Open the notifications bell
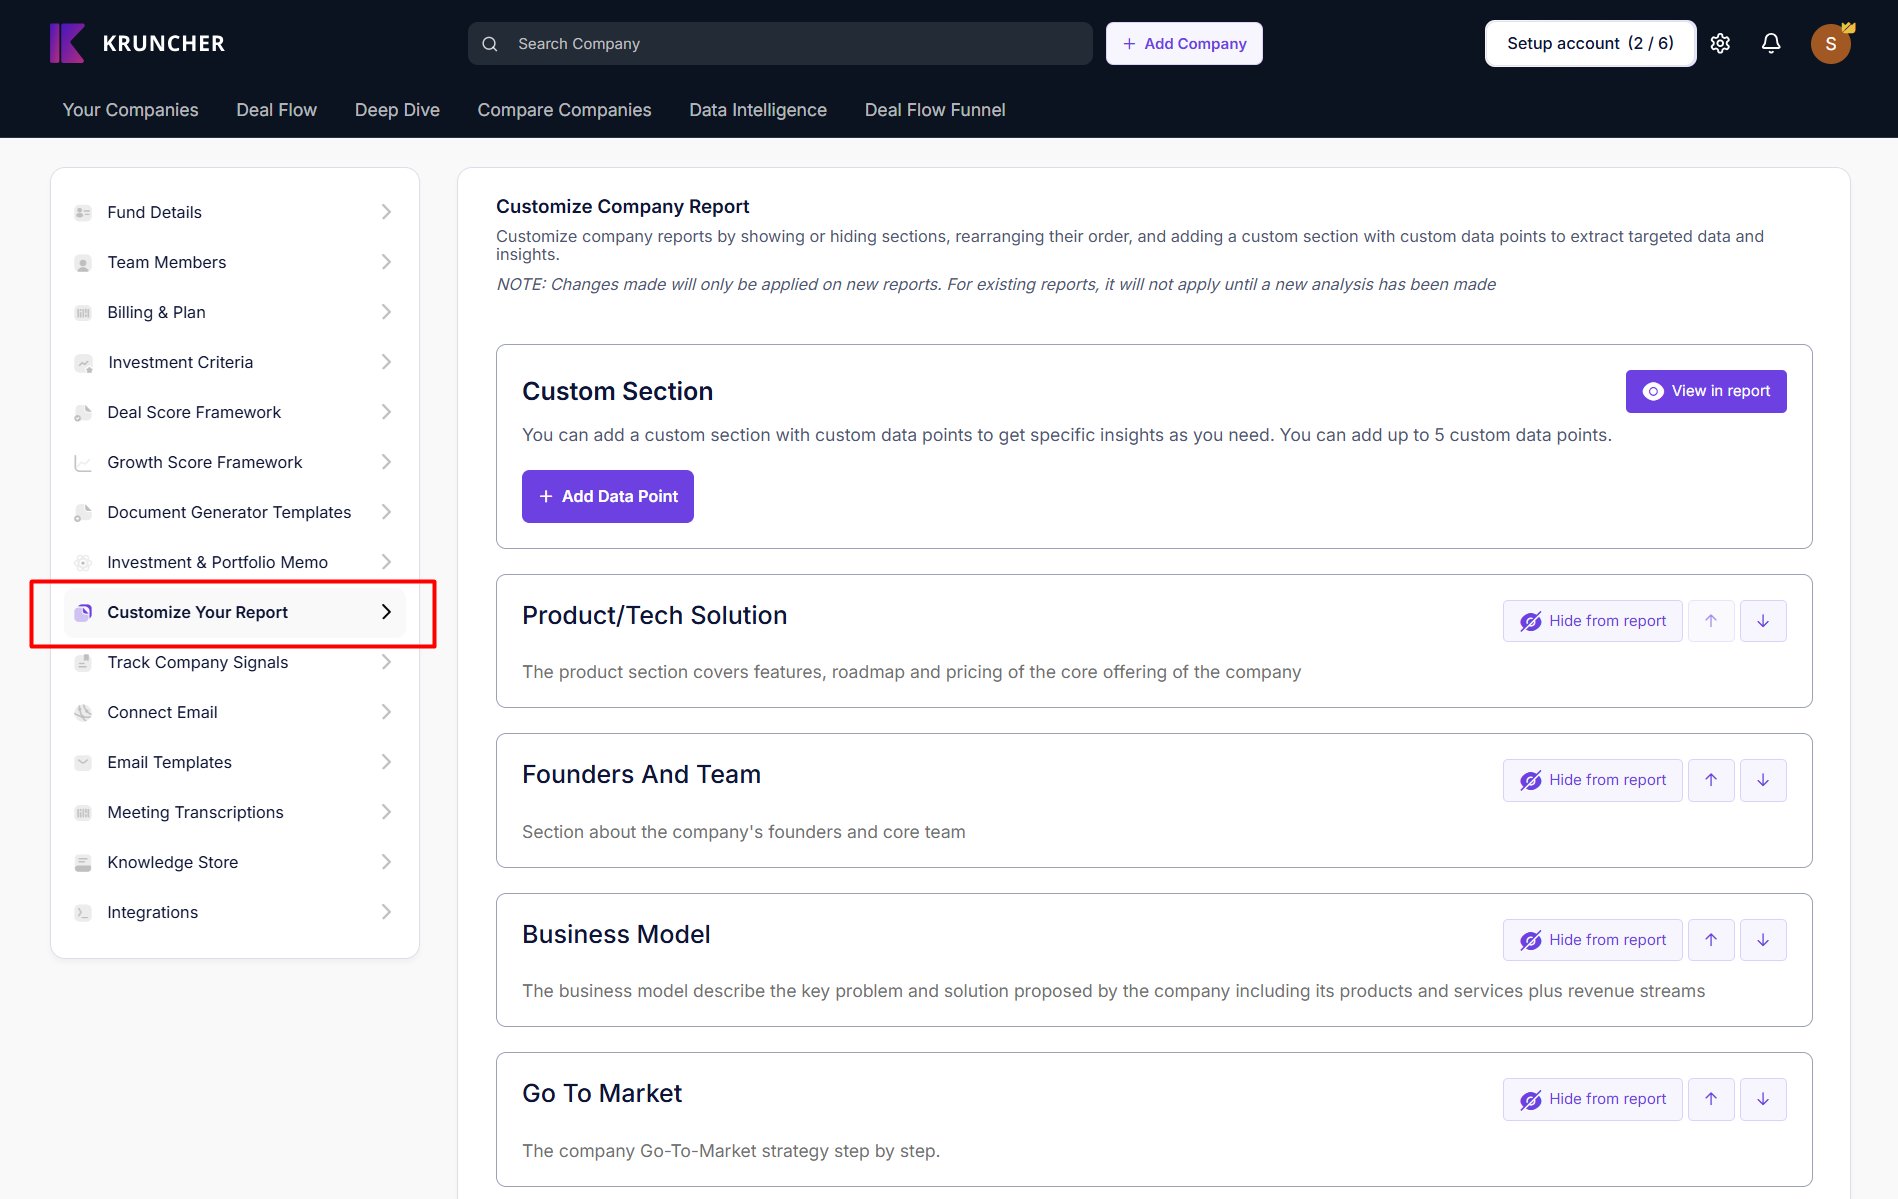This screenshot has width=1898, height=1199. pos(1771,43)
